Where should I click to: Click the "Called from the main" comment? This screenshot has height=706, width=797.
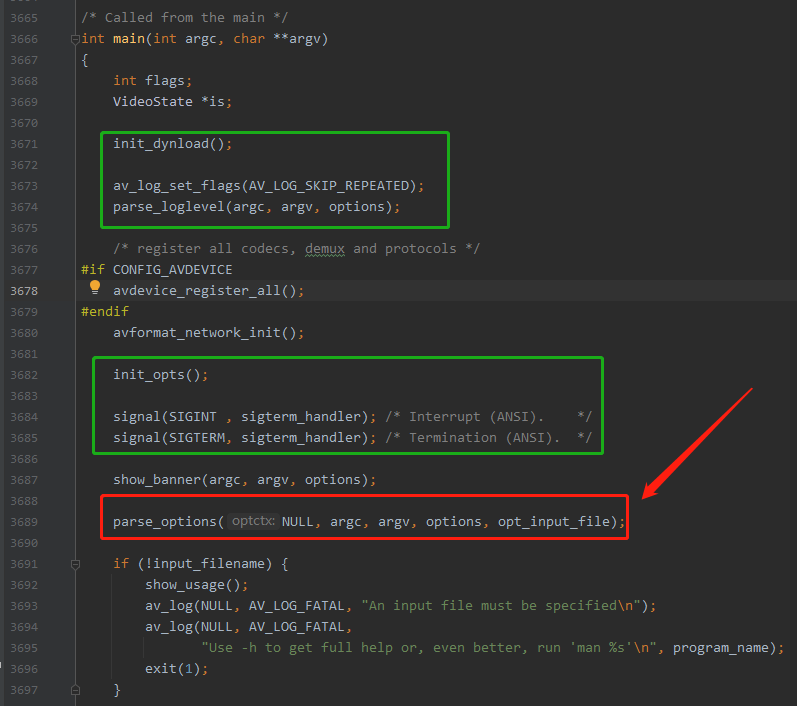[x=185, y=18]
